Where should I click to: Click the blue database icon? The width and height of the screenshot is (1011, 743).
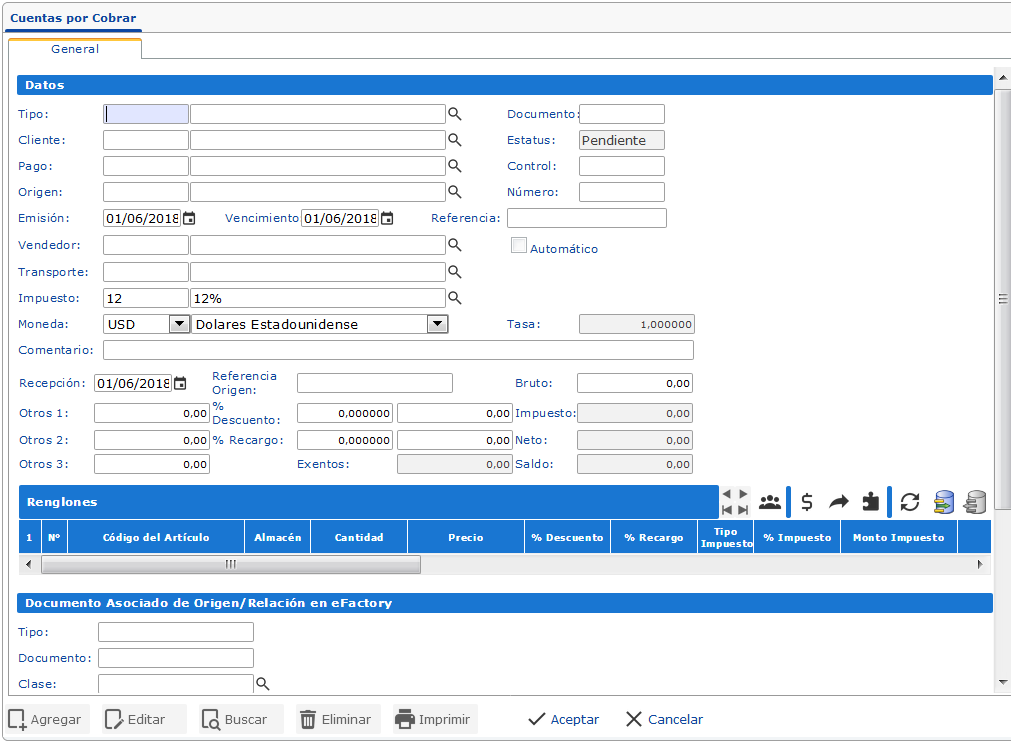point(942,502)
